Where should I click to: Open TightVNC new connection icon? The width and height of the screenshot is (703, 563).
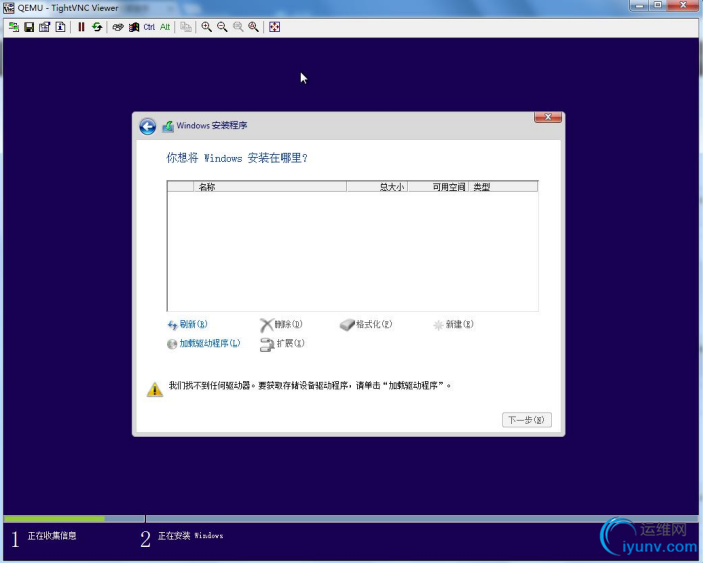point(14,27)
